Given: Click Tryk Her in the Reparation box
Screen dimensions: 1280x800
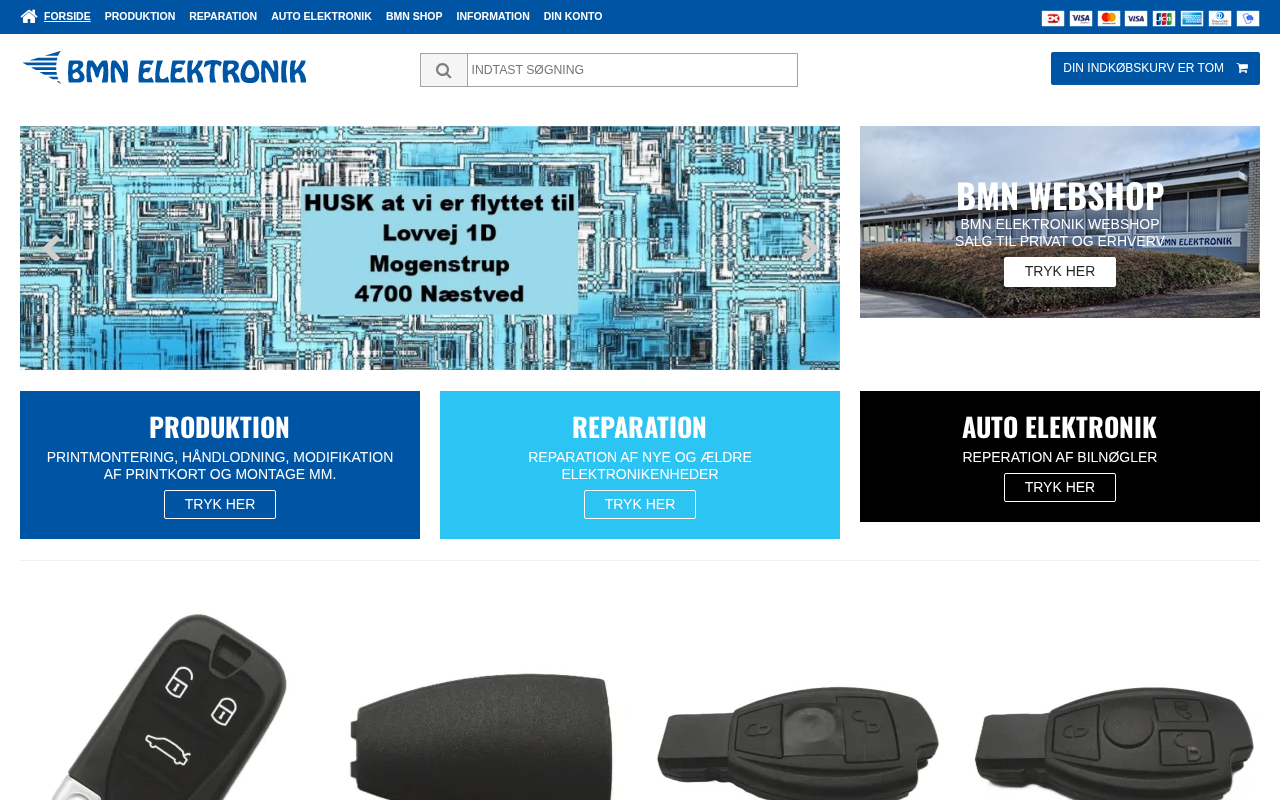Looking at the screenshot, I should 640,504.
